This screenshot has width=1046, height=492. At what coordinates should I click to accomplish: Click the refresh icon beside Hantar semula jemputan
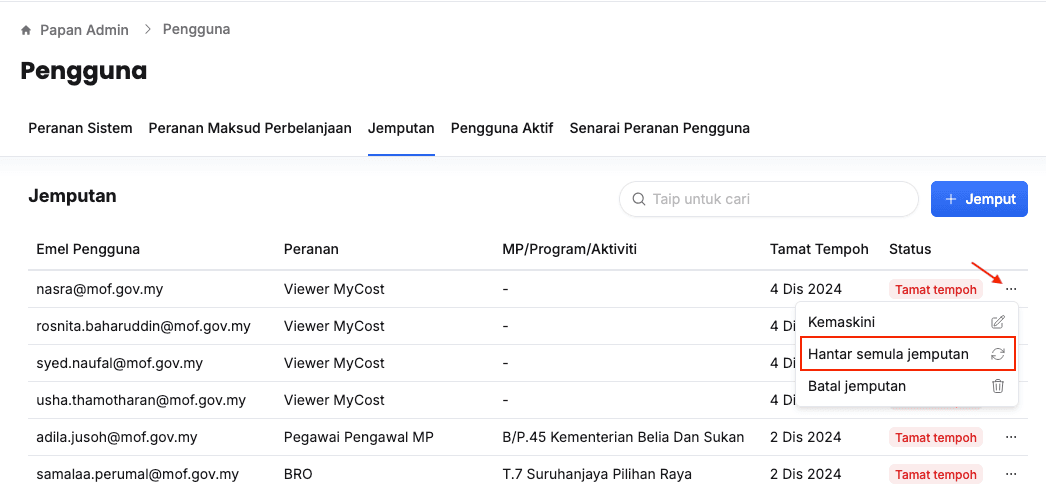pyautogui.click(x=997, y=354)
